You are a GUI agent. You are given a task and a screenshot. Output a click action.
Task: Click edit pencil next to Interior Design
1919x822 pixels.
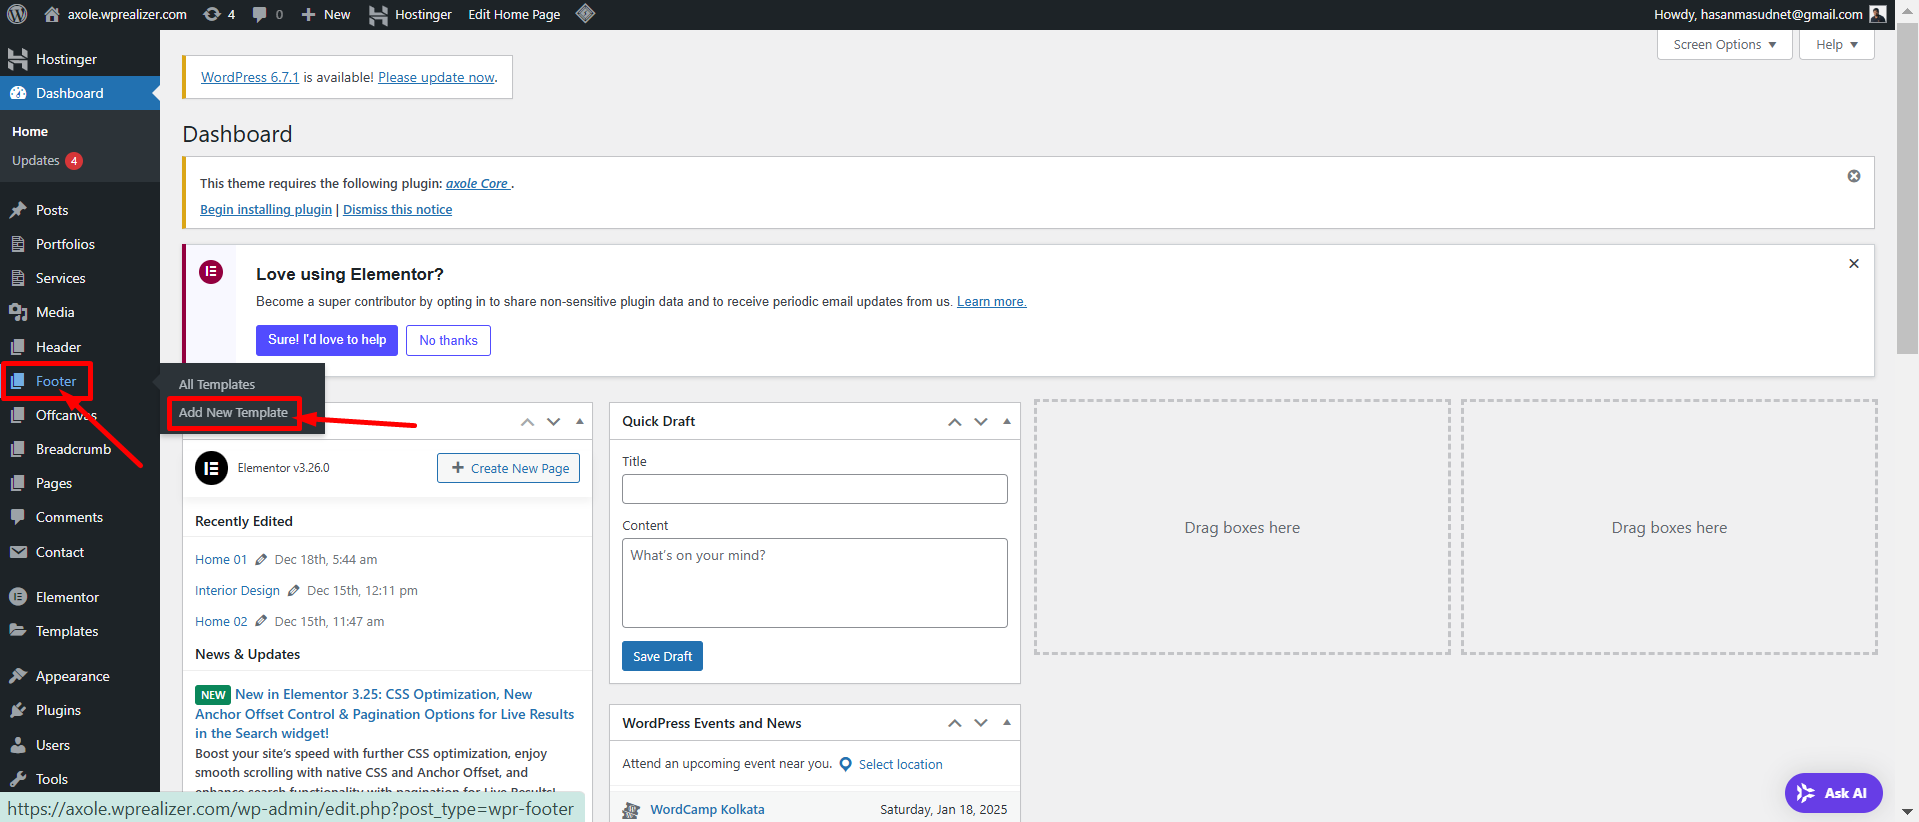pos(294,590)
